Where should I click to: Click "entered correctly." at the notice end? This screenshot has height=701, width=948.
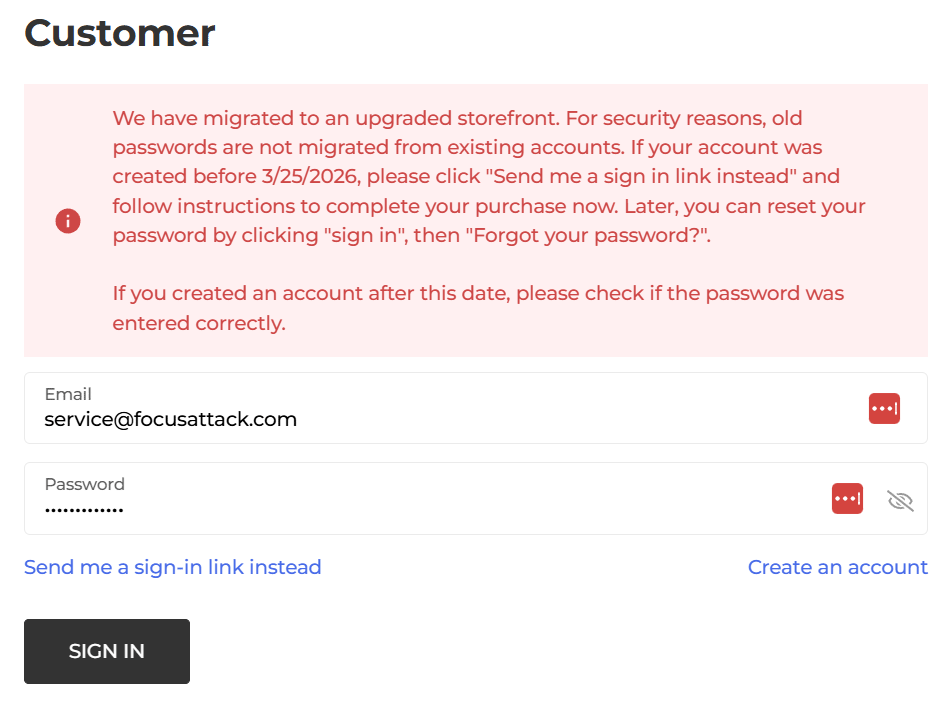point(199,323)
